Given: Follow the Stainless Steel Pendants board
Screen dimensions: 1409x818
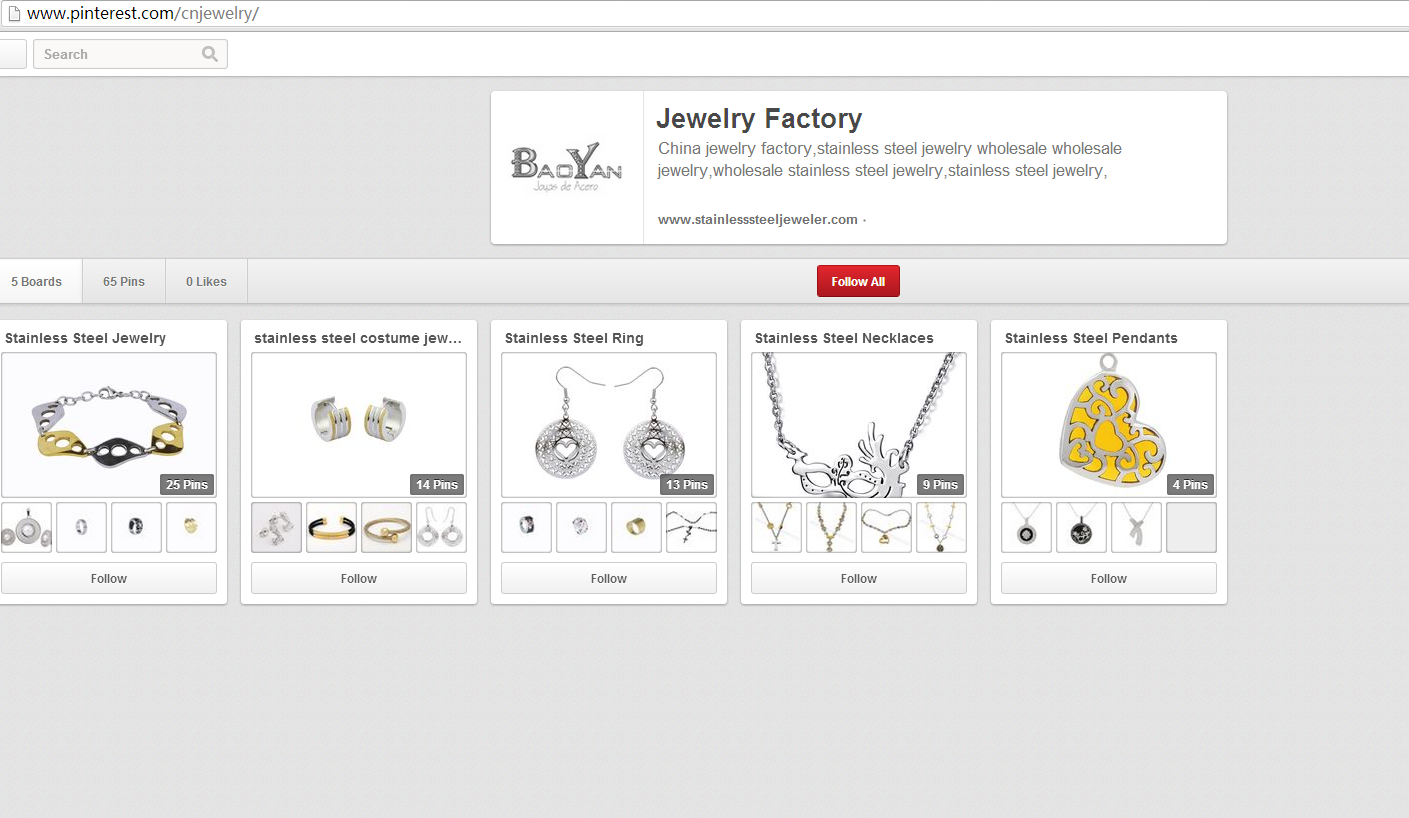Looking at the screenshot, I should click(x=1108, y=578).
